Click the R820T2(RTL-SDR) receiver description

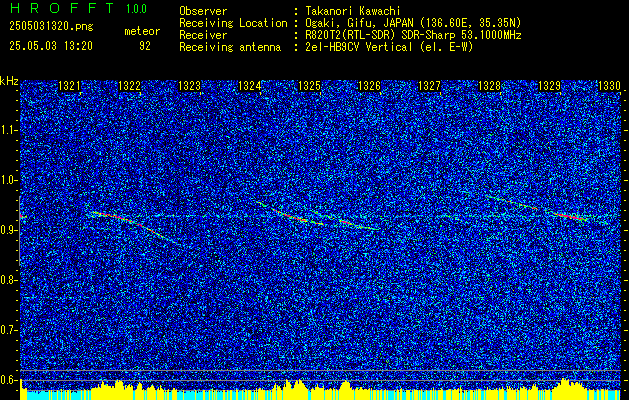(413, 35)
